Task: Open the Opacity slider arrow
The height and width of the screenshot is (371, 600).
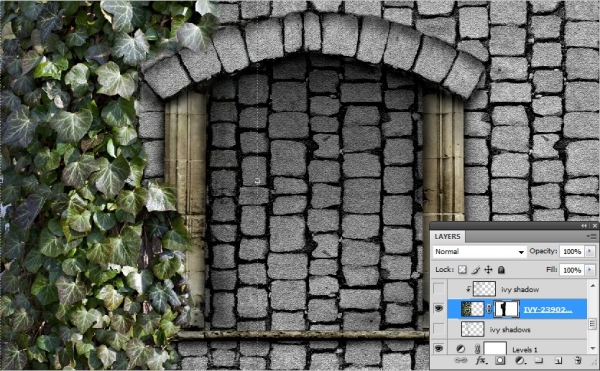Action: [590, 251]
